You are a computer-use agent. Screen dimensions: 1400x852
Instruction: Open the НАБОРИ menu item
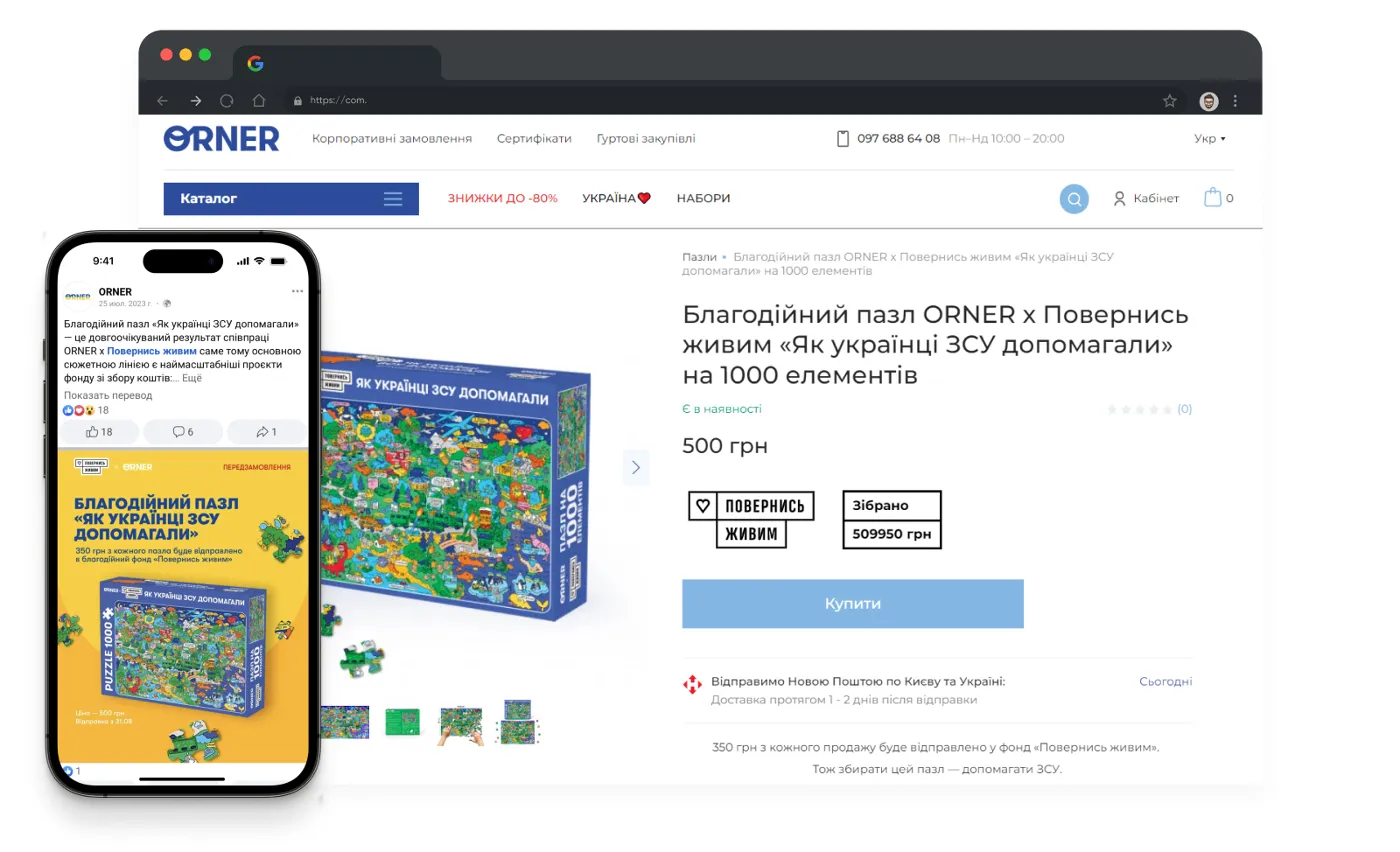point(703,198)
